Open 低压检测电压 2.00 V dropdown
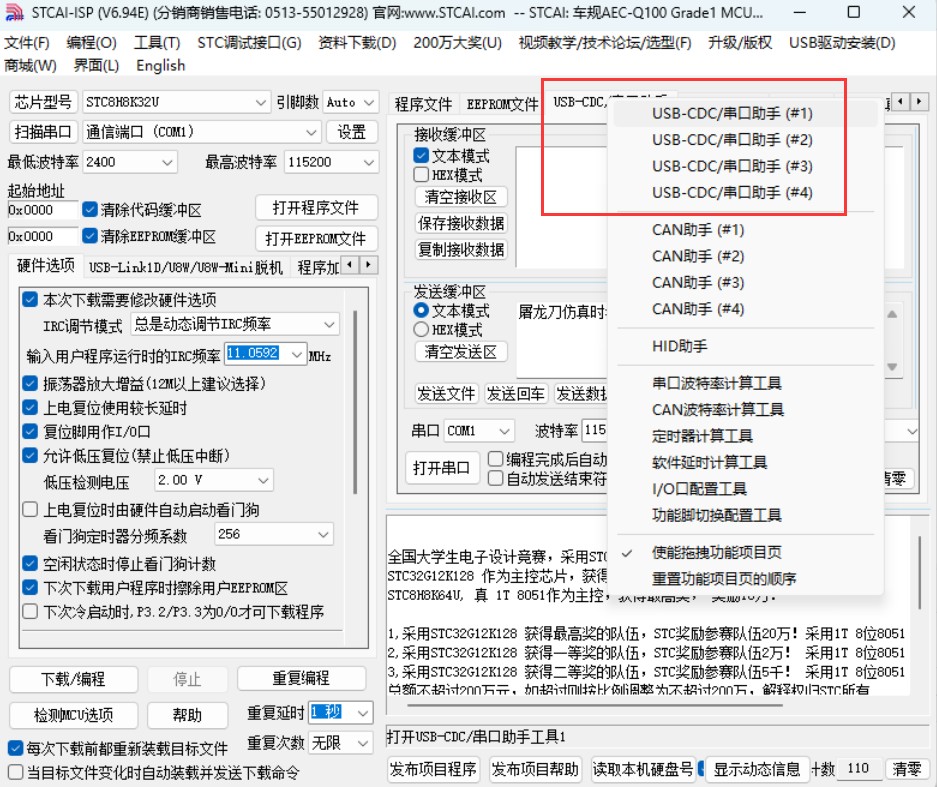 (x=213, y=480)
